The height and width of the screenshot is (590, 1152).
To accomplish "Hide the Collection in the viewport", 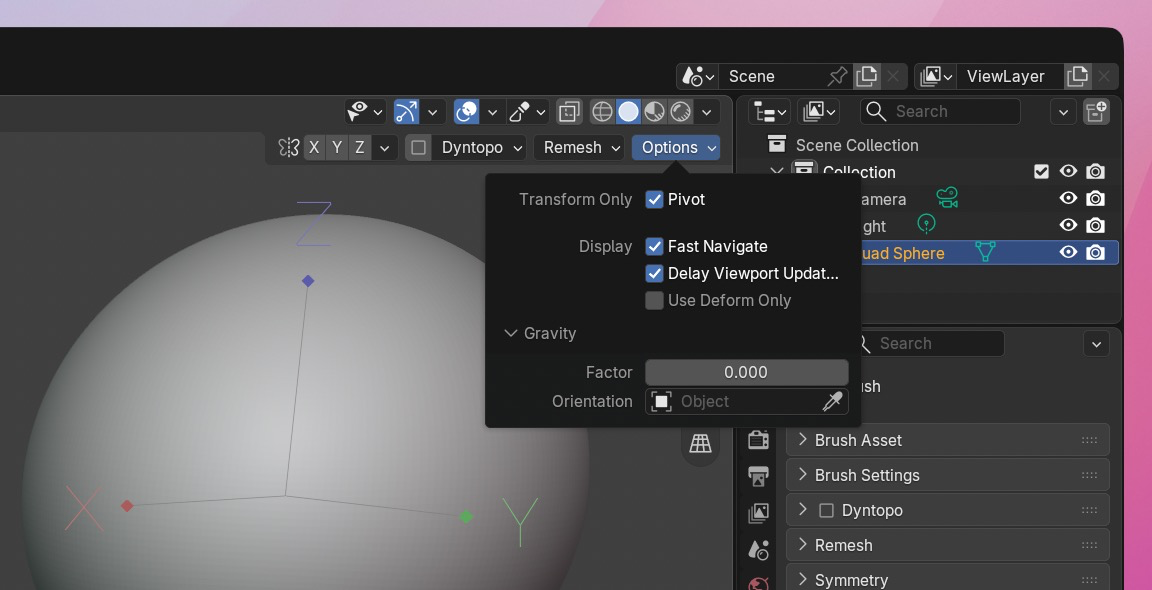I will point(1068,171).
